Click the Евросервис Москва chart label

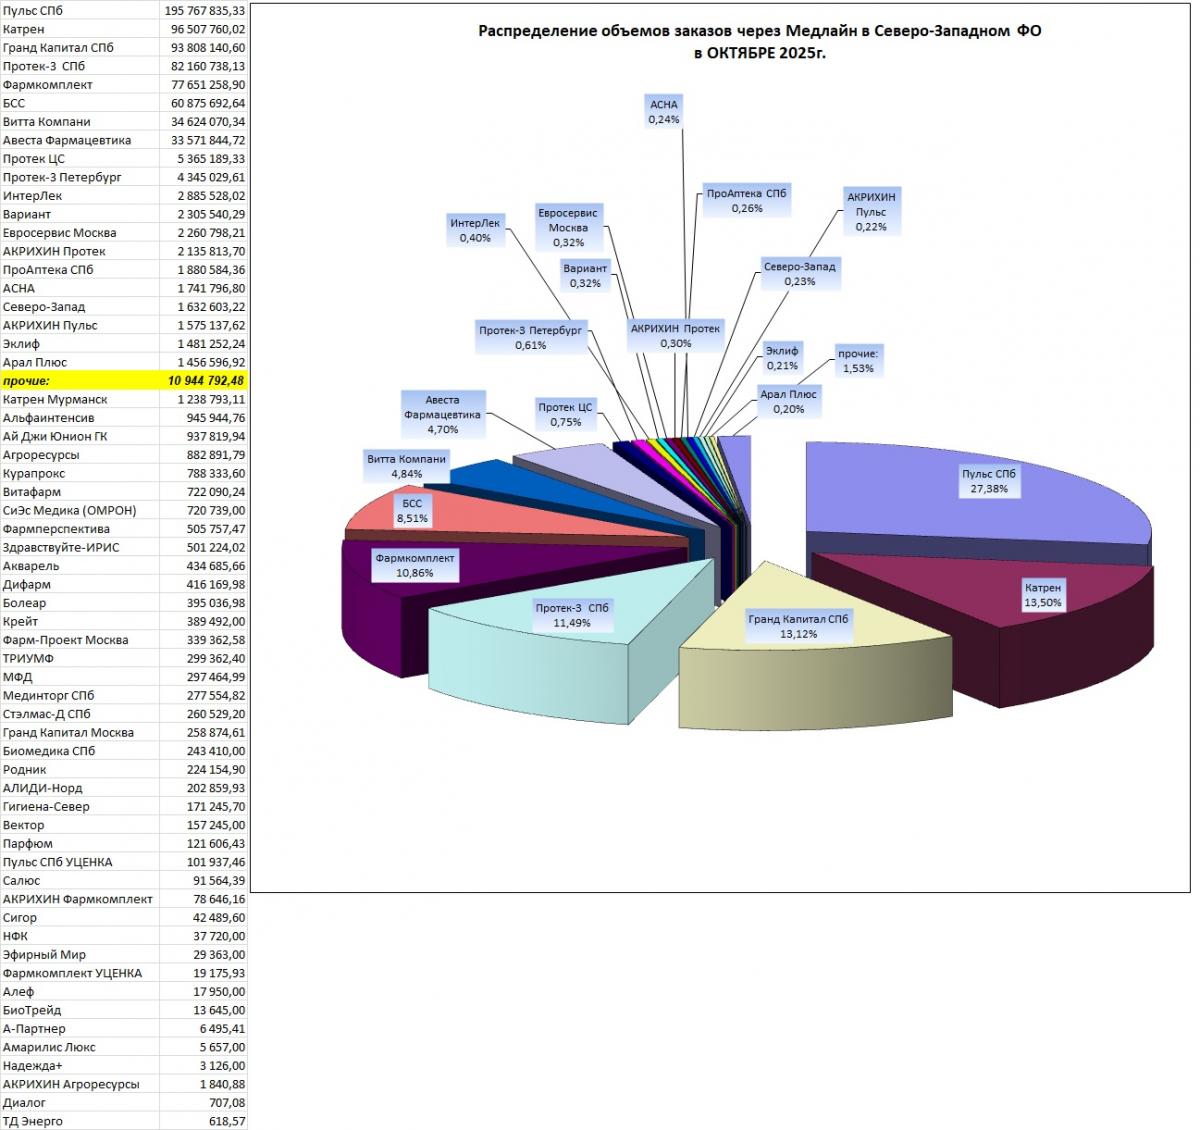pyautogui.click(x=567, y=227)
